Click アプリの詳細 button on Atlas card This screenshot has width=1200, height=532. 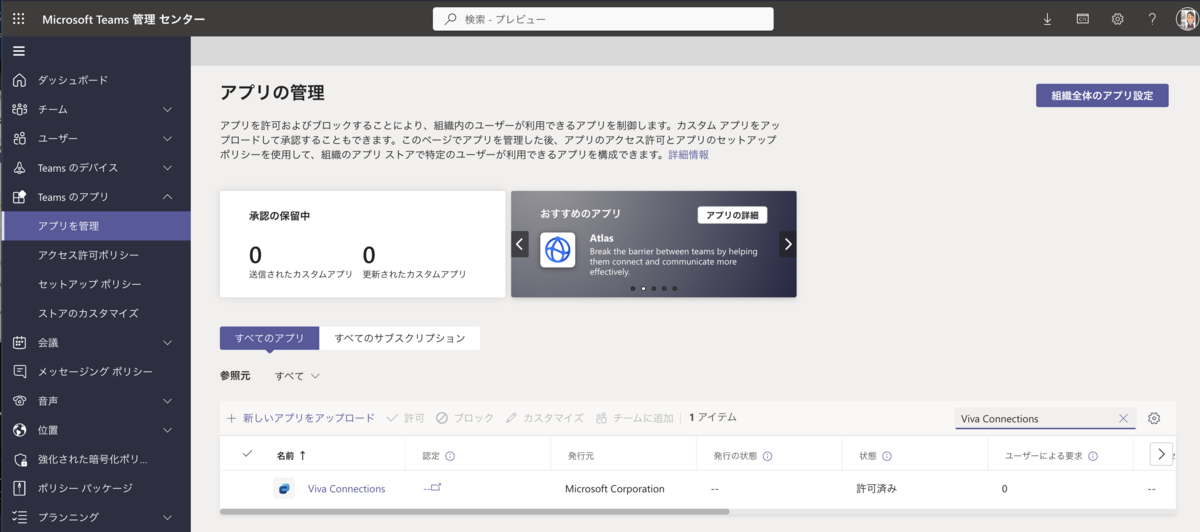(x=732, y=215)
